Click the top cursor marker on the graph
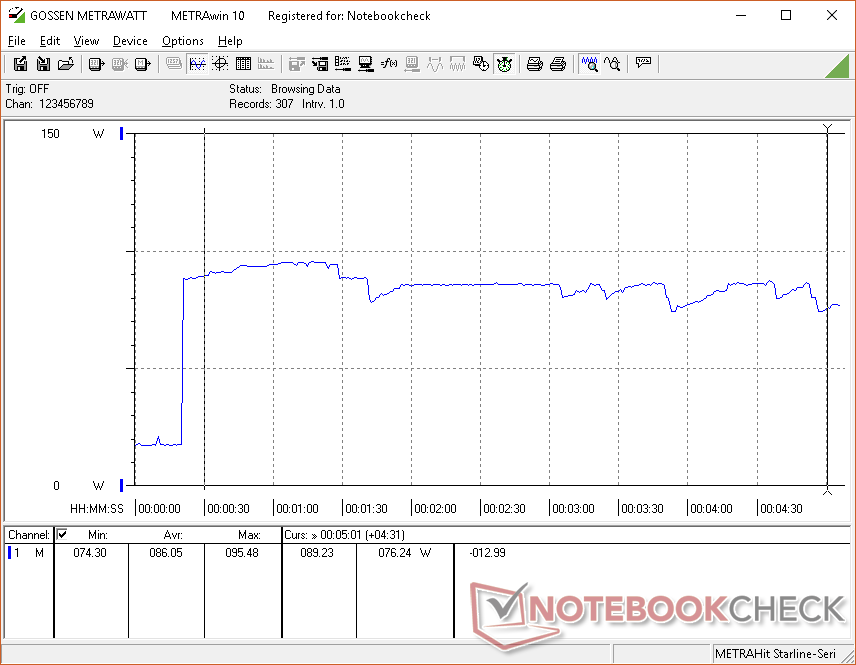This screenshot has height=665, width=856. (x=828, y=128)
